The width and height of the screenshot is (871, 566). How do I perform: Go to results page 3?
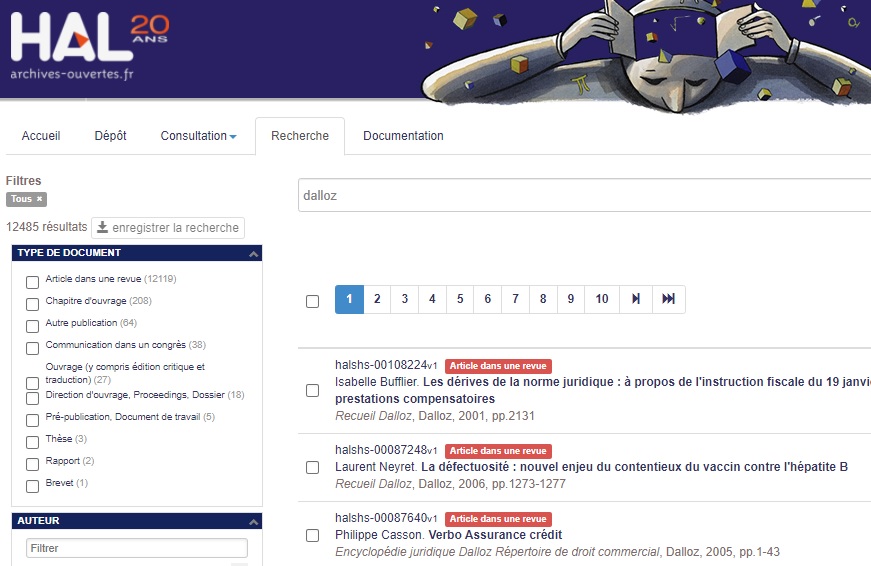click(x=405, y=299)
